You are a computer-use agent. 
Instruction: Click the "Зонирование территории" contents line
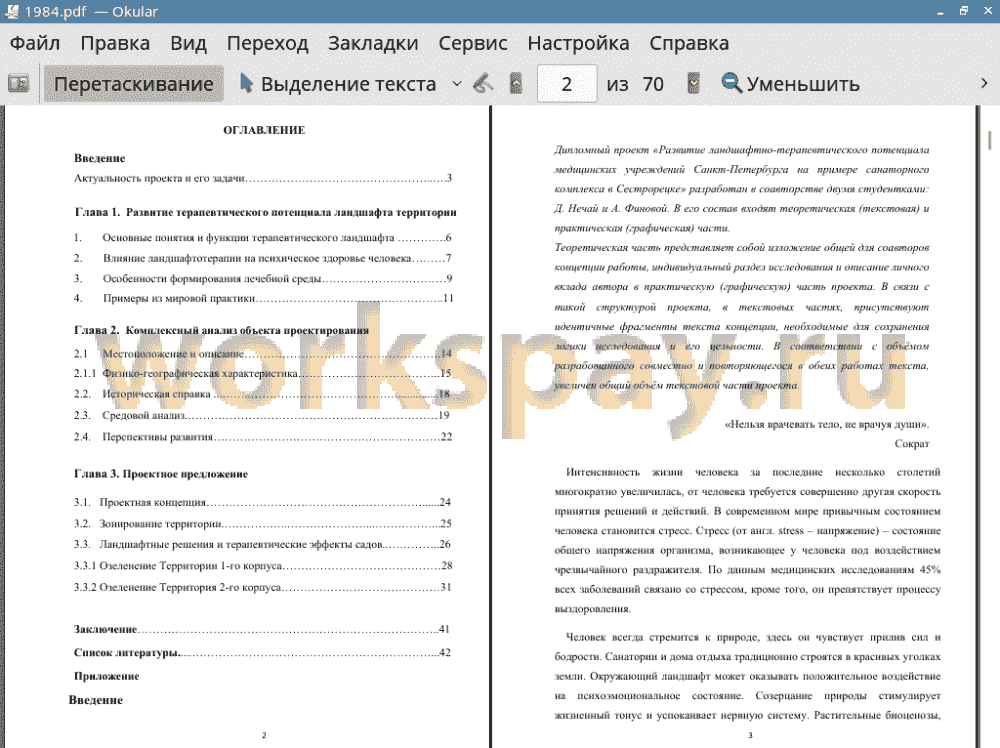pos(262,524)
